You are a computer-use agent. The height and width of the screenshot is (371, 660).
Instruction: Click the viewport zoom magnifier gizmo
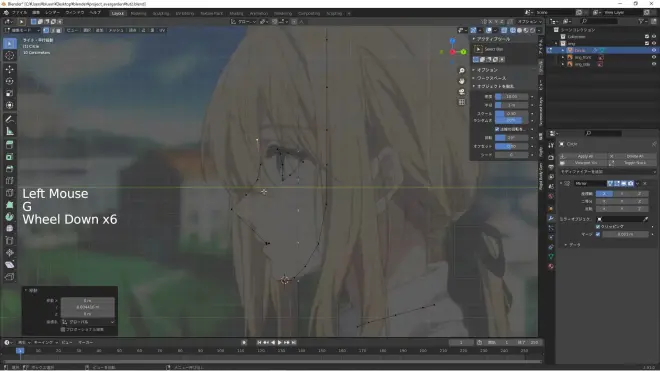[x=462, y=71]
